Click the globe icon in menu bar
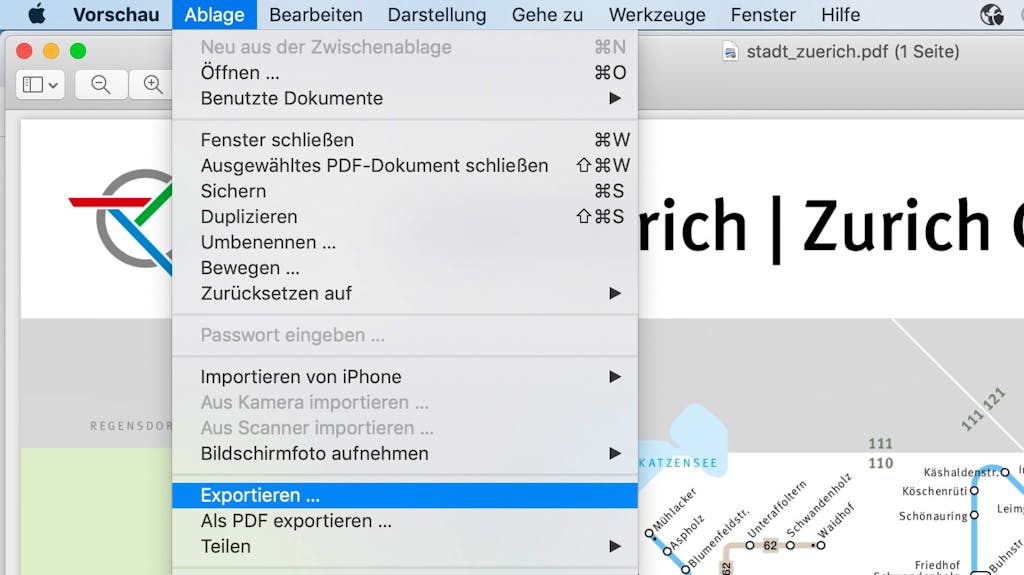1024x575 pixels. (991, 14)
